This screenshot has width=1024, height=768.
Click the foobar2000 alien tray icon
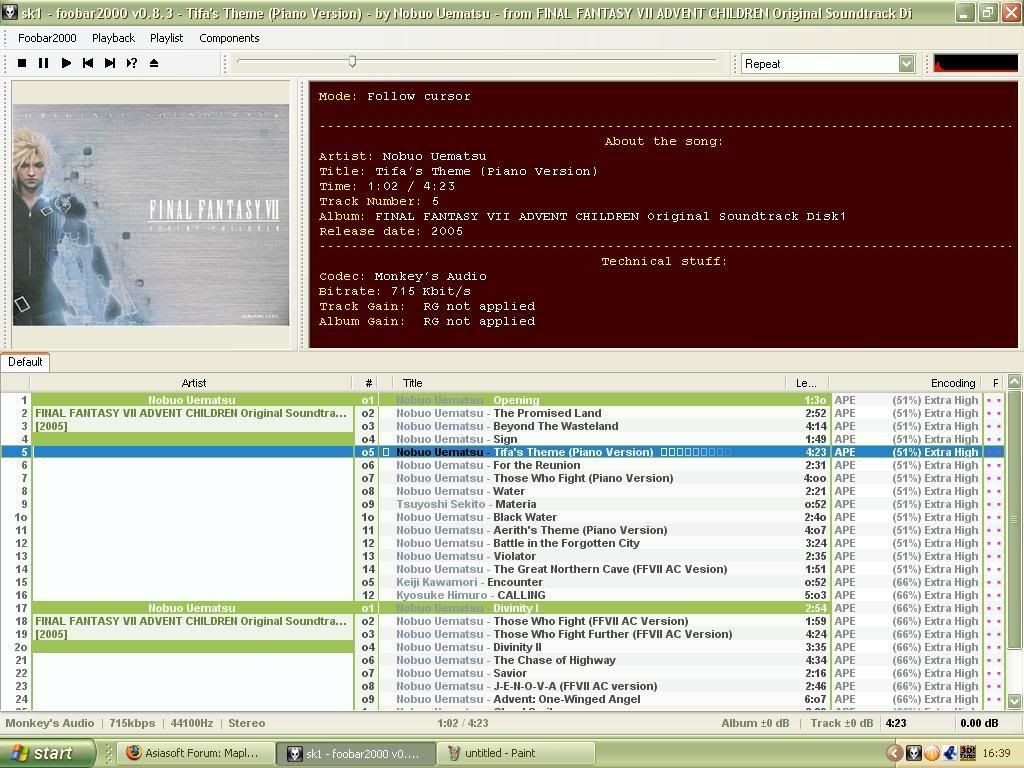pyautogui.click(x=913, y=753)
